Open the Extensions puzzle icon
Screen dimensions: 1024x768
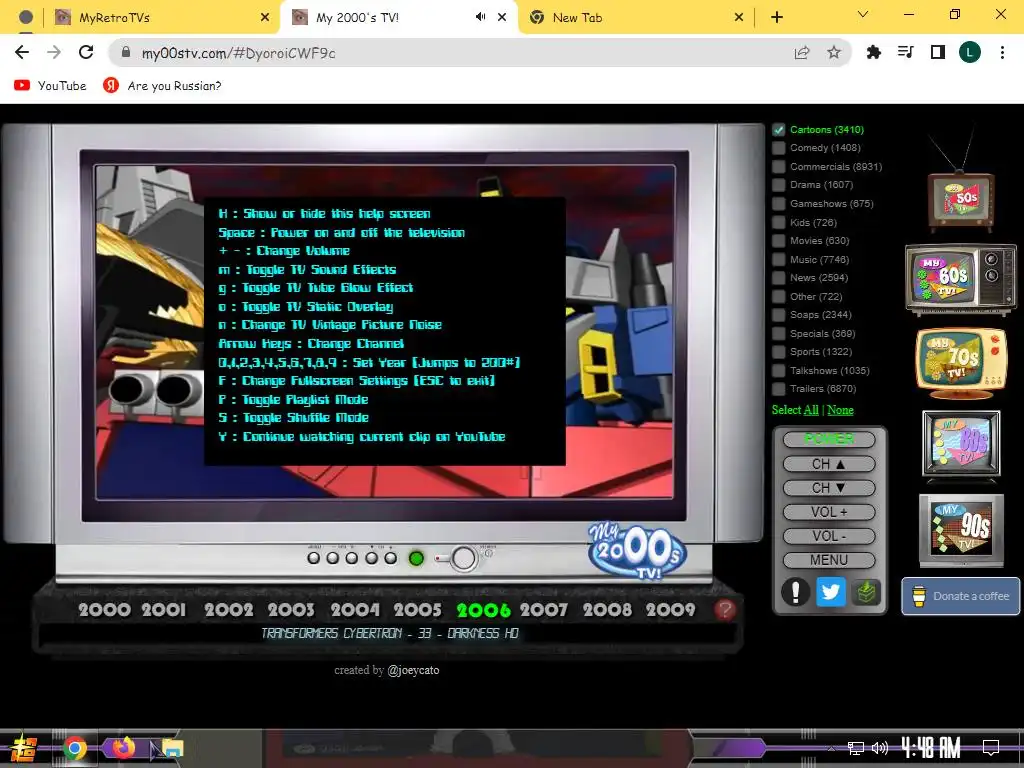click(x=874, y=53)
